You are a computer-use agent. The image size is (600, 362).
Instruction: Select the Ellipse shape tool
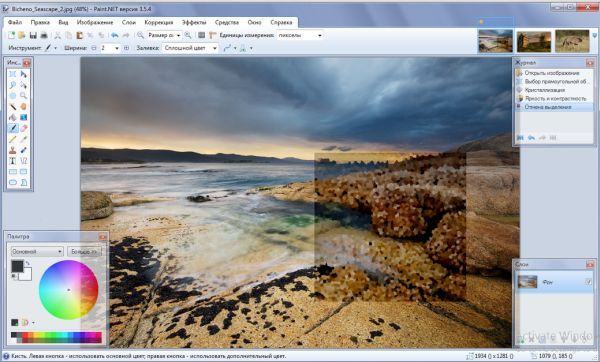13,183
